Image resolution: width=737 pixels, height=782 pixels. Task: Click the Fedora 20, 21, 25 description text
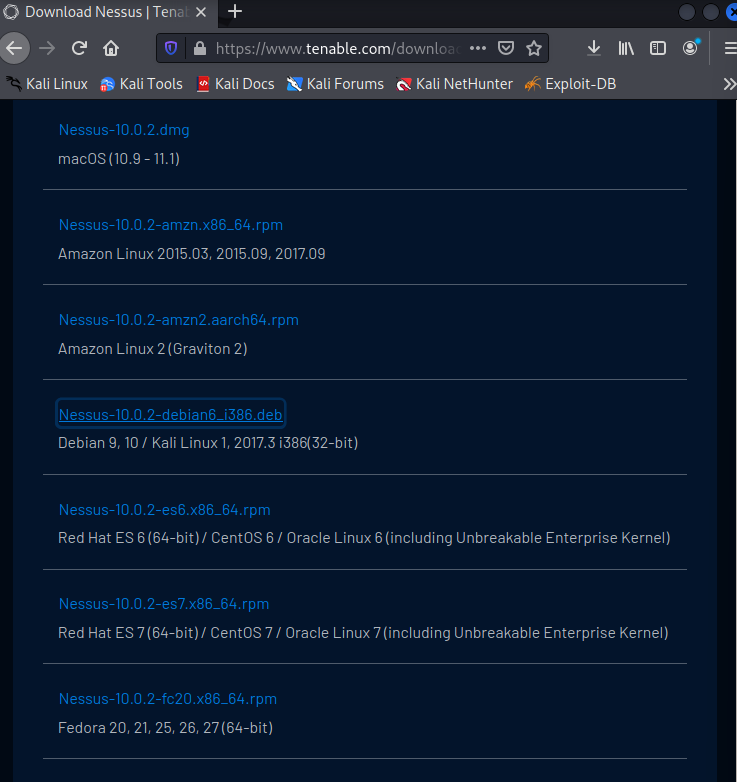[166, 728]
